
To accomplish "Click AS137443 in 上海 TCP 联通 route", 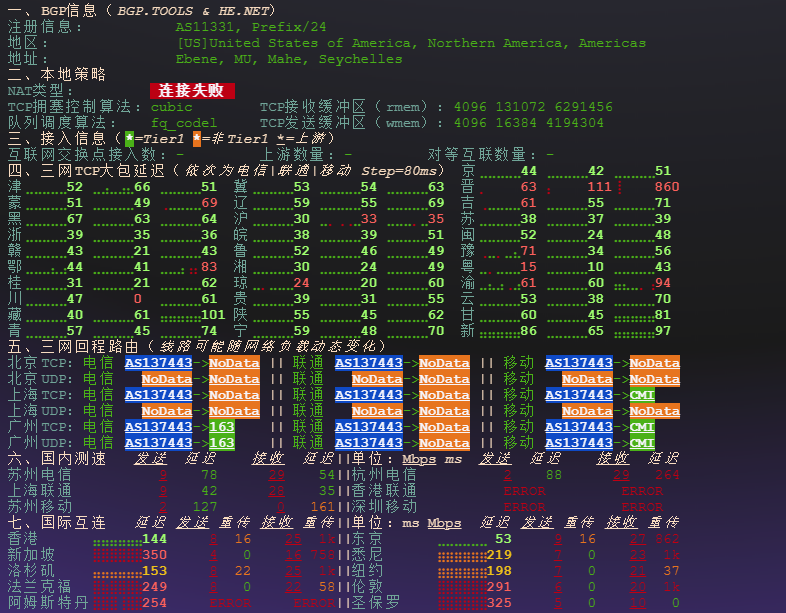I will (368, 395).
